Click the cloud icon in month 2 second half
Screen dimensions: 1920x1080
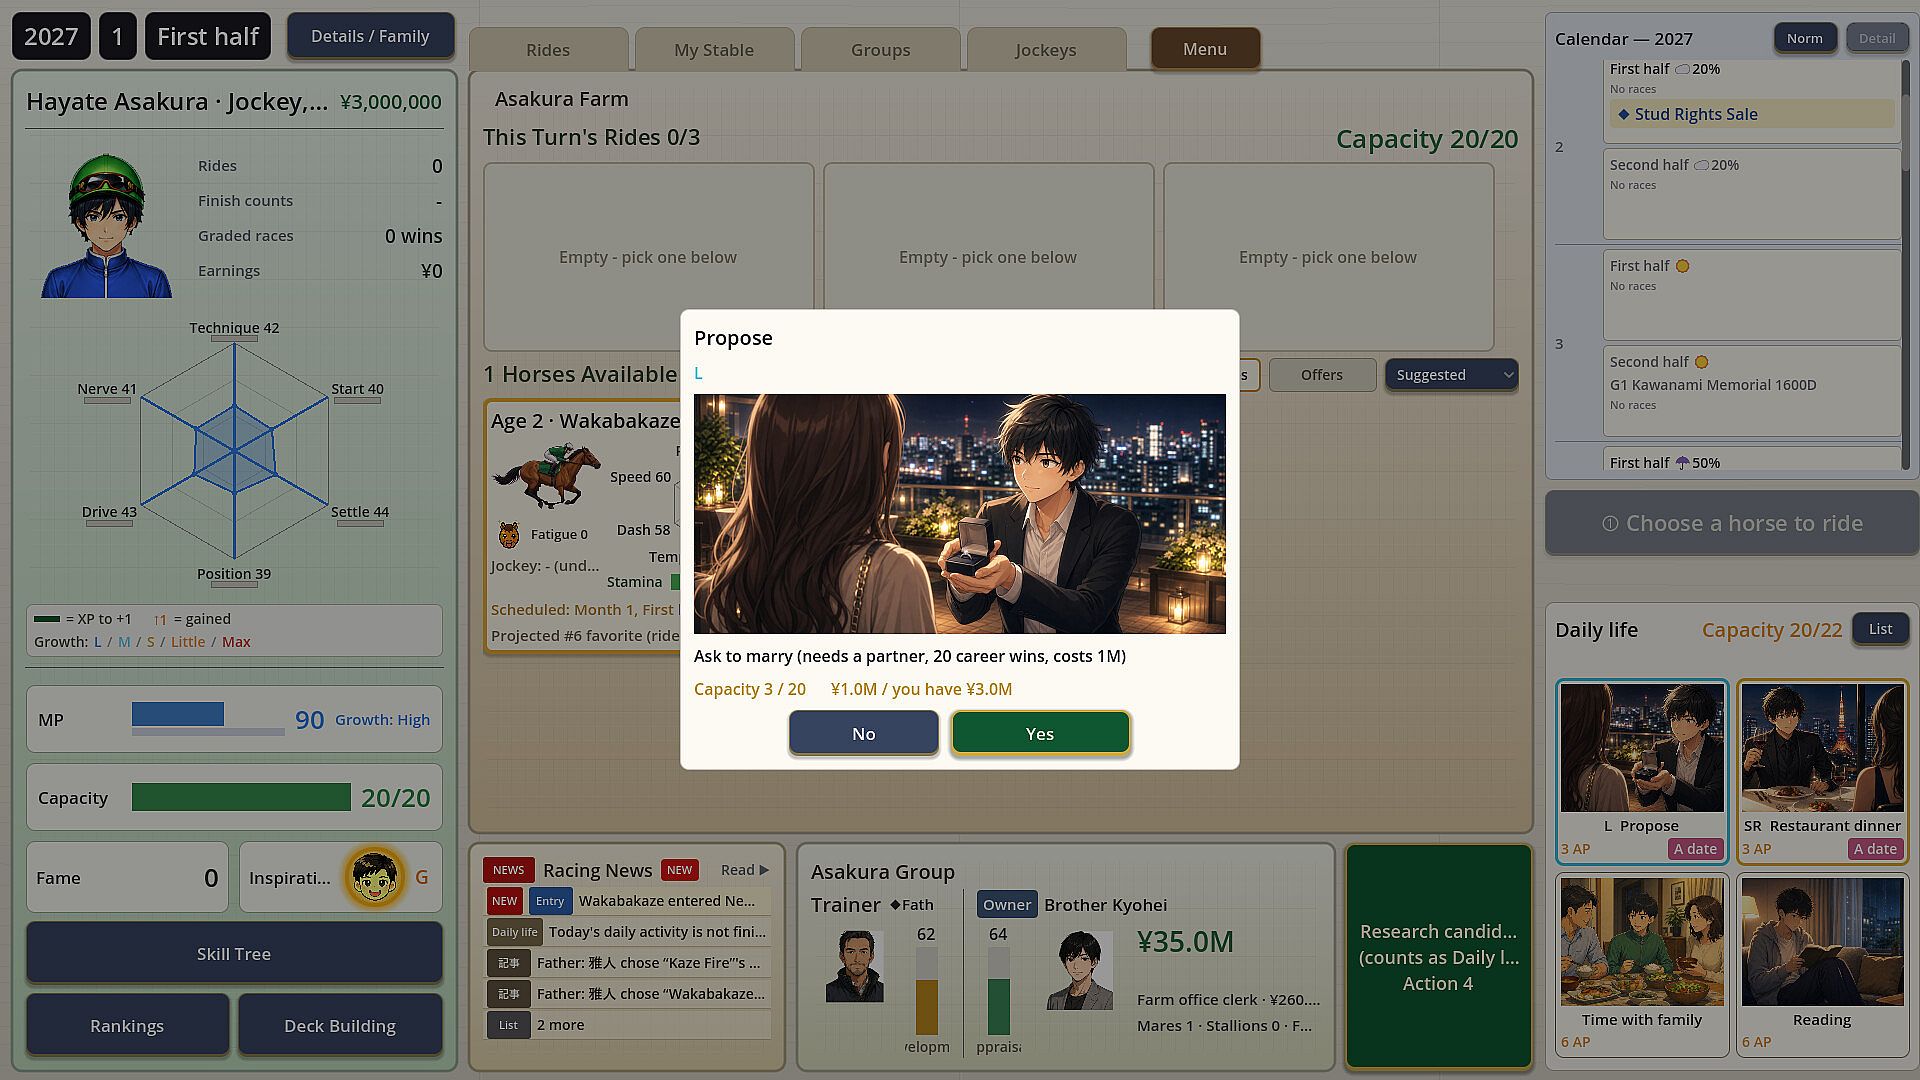[x=1702, y=165]
